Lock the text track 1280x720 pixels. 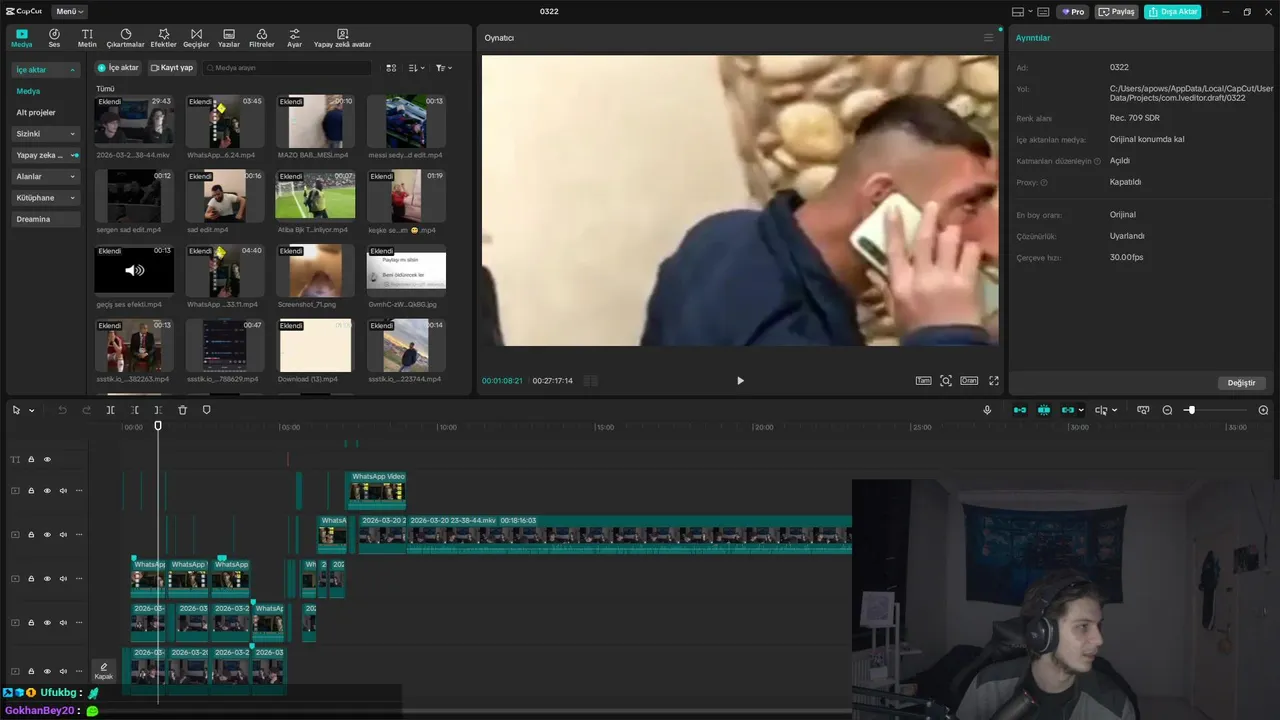pyautogui.click(x=31, y=459)
